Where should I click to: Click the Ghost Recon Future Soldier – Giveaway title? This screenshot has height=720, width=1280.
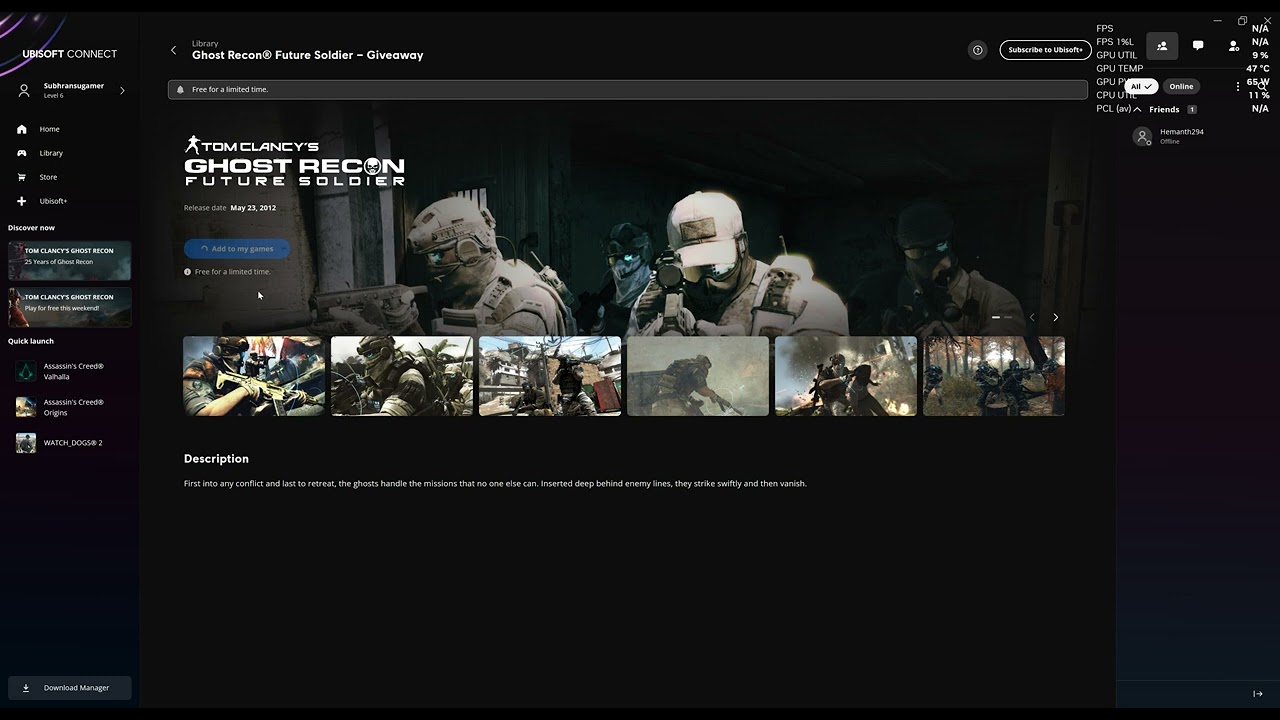[308, 56]
